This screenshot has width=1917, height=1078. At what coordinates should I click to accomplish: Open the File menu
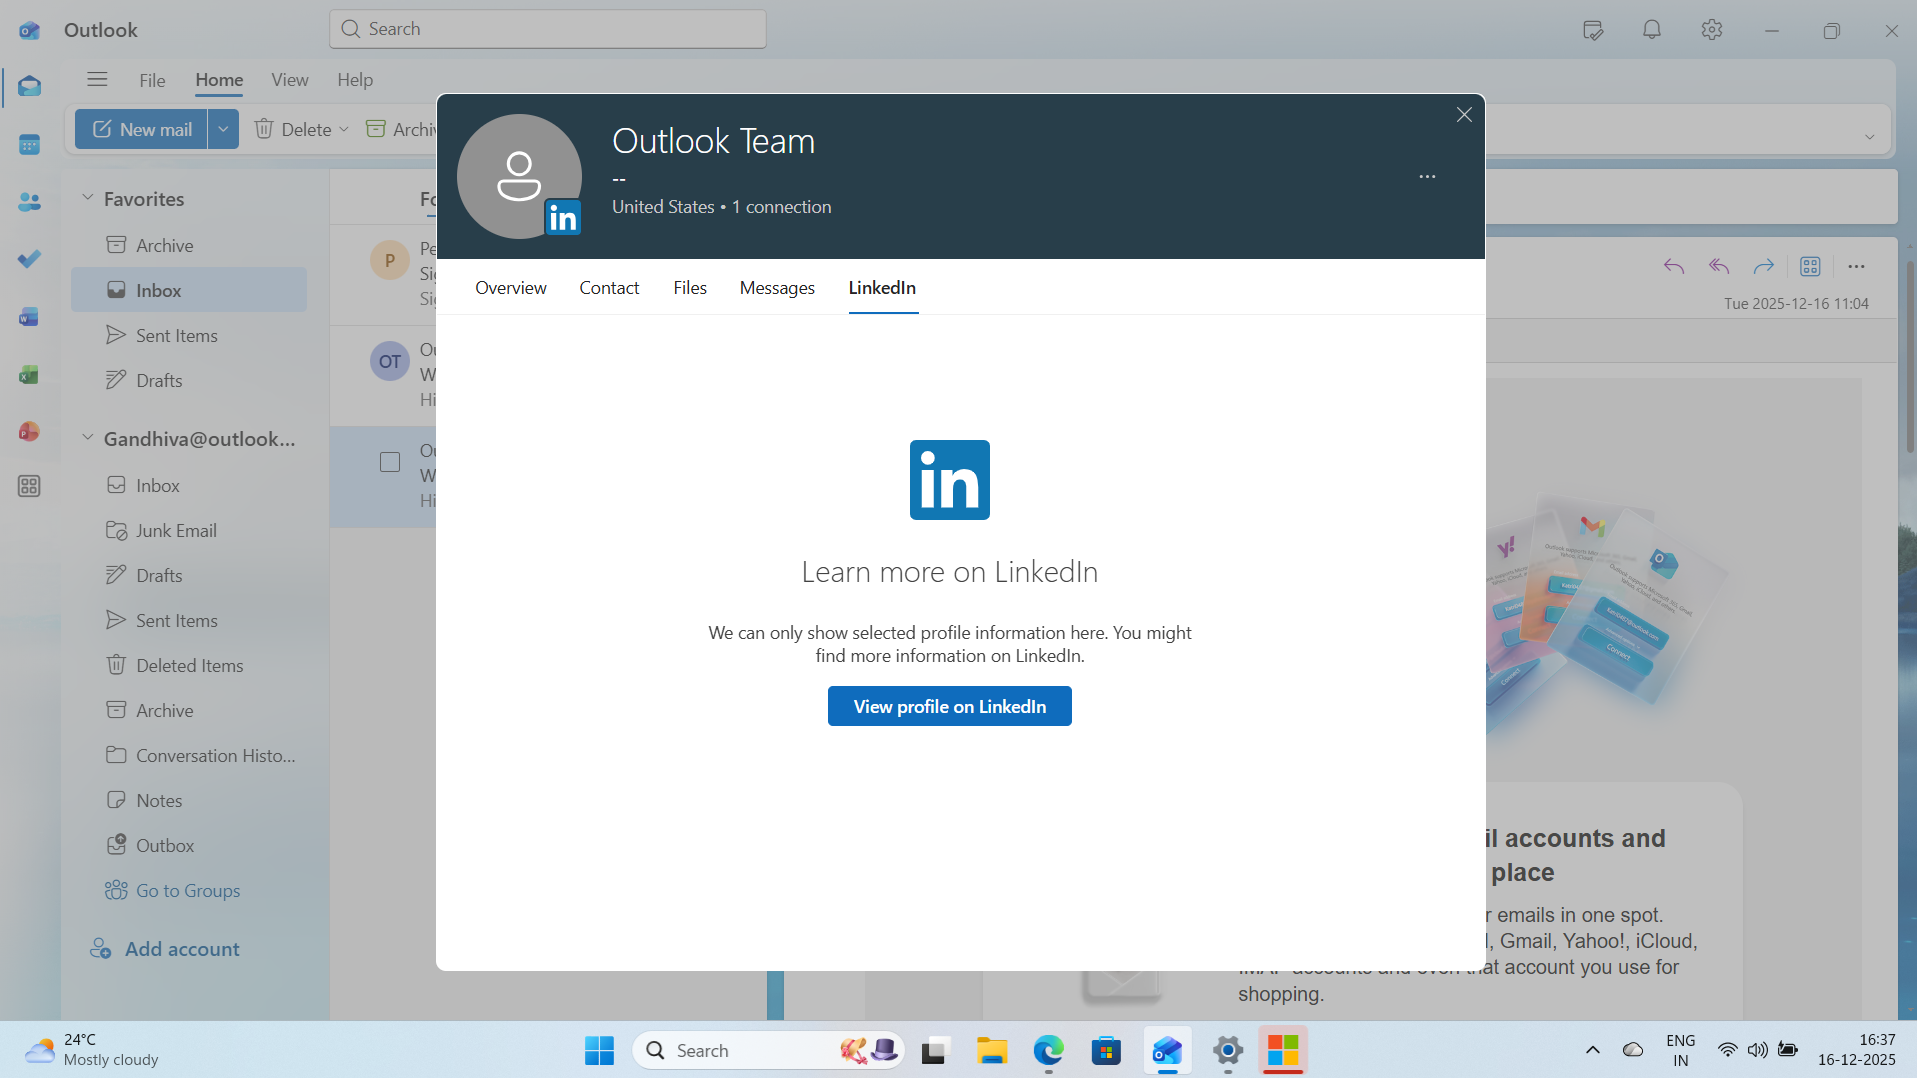[x=152, y=80]
